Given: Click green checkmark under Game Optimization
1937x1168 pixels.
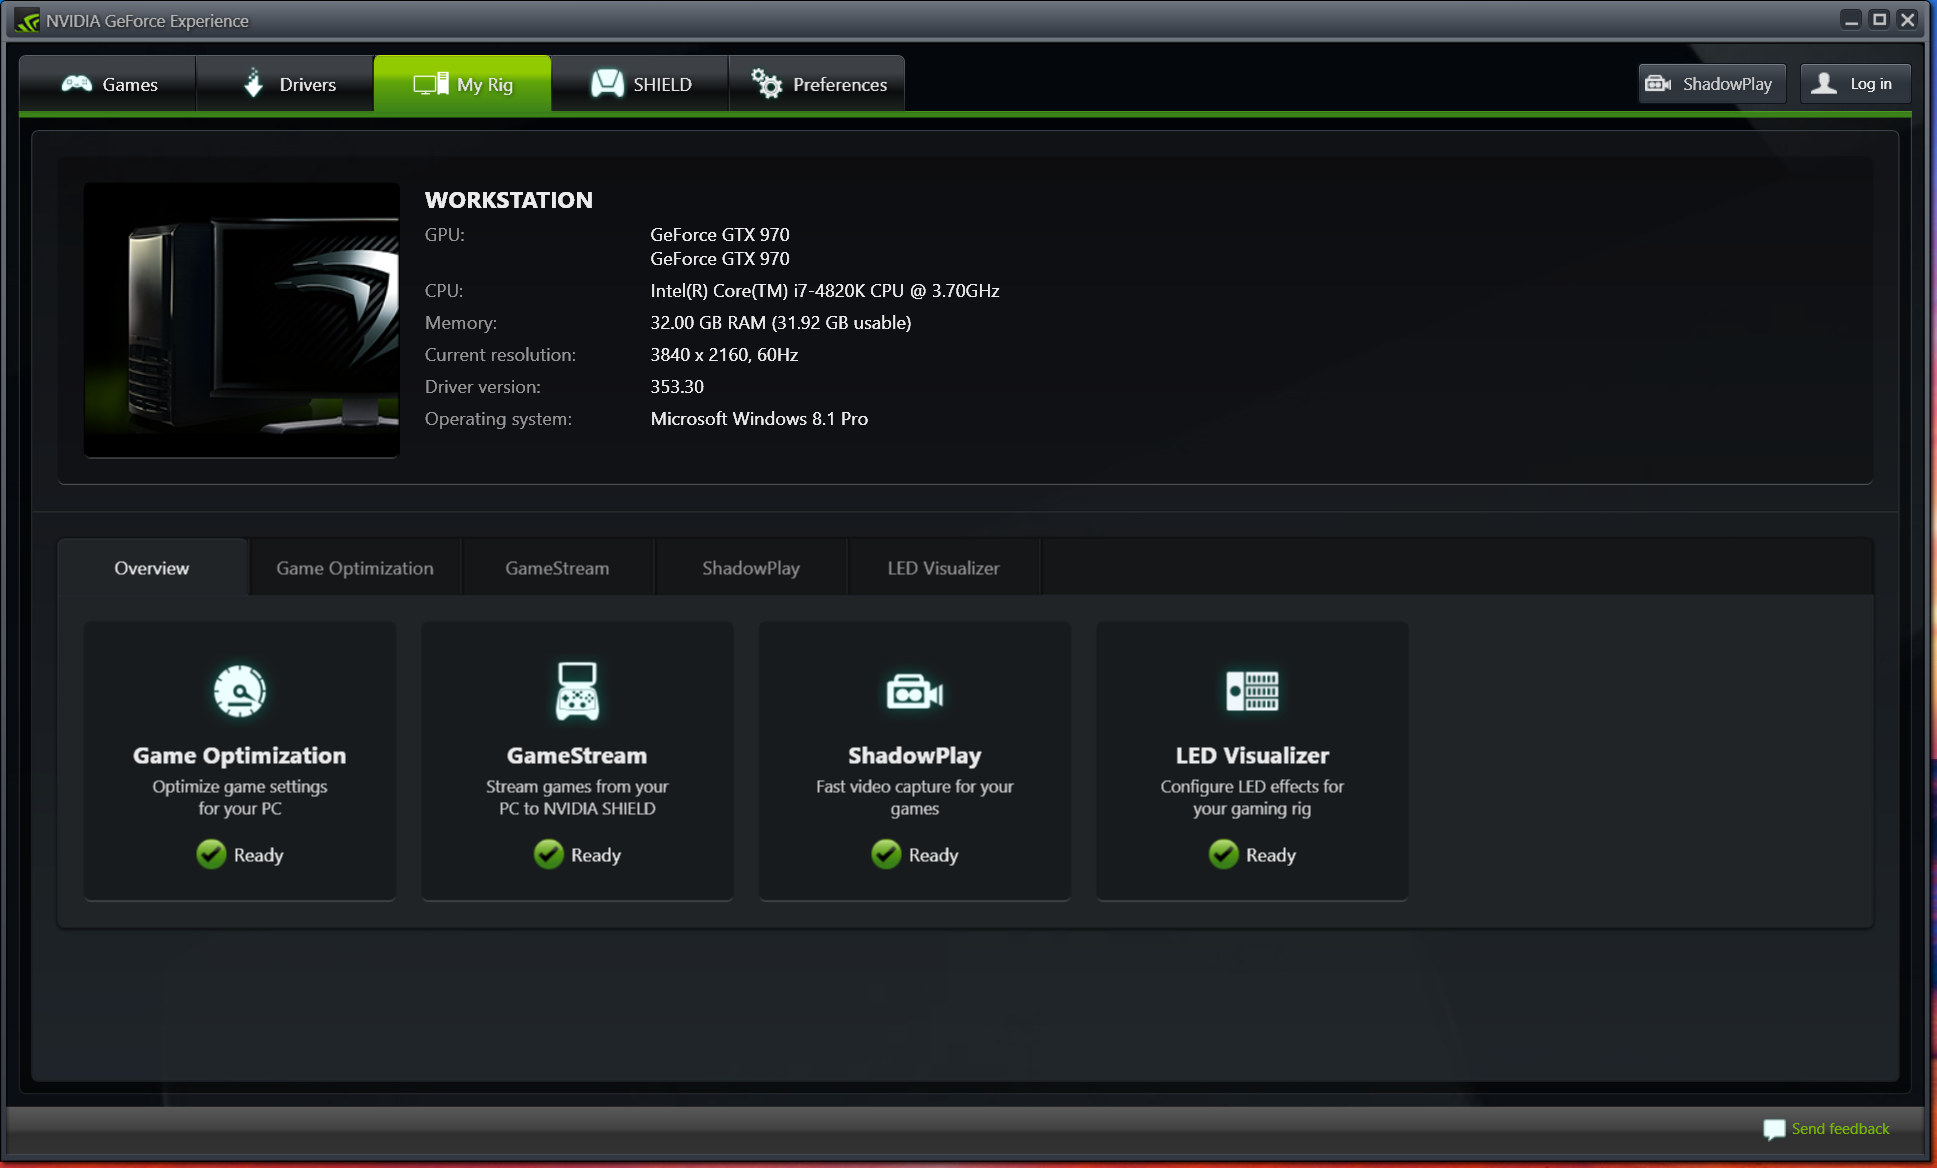Looking at the screenshot, I should (x=211, y=854).
